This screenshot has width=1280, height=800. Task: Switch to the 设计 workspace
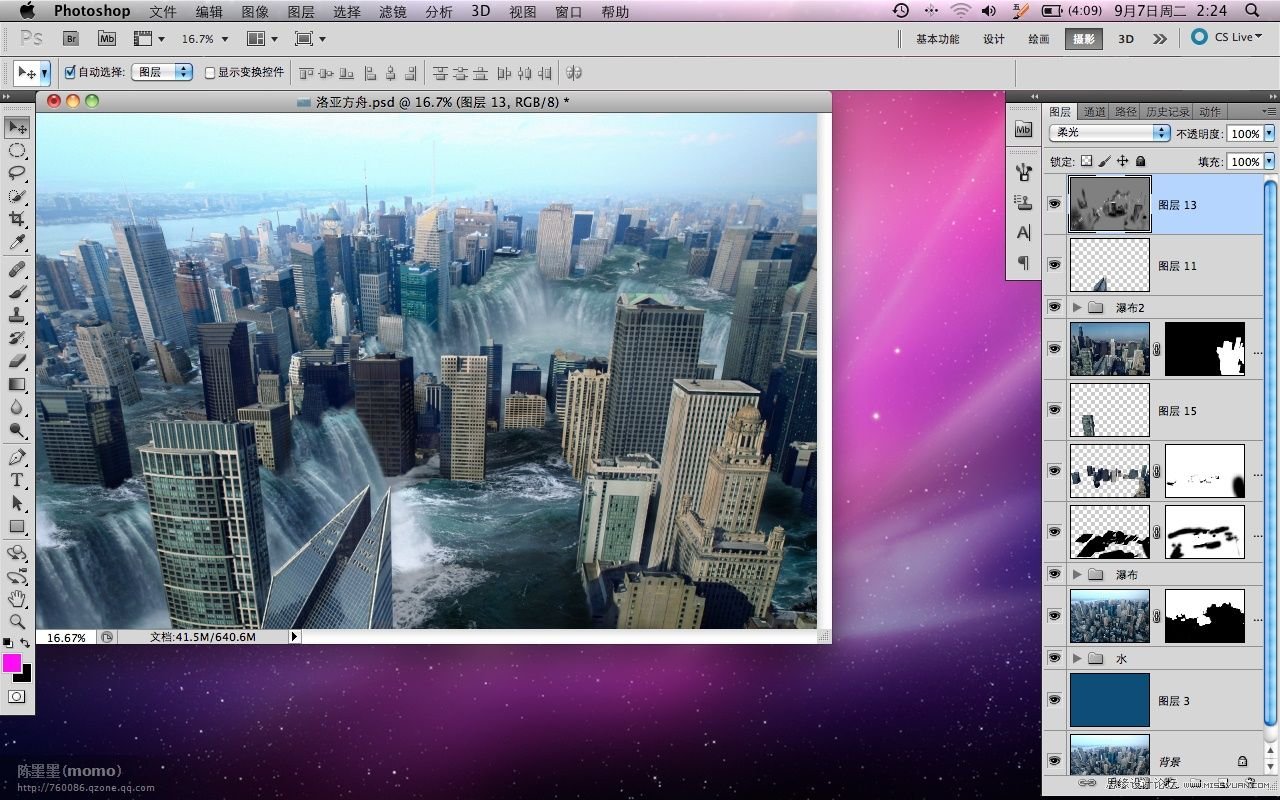[x=993, y=39]
